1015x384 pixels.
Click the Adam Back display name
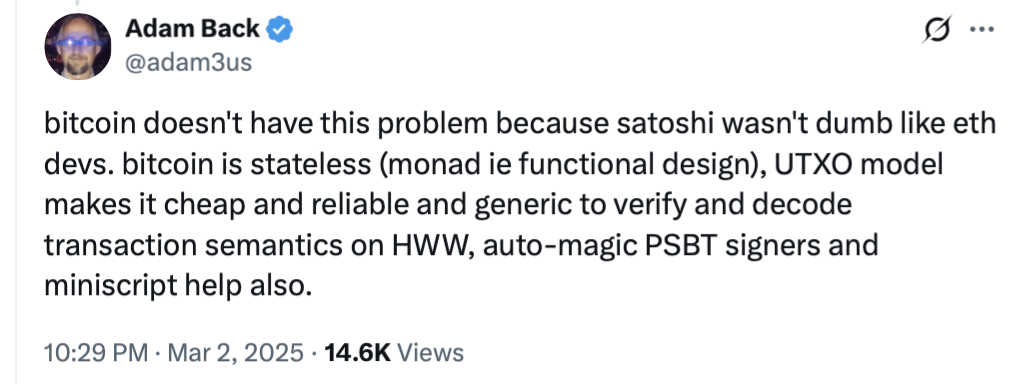(x=192, y=28)
